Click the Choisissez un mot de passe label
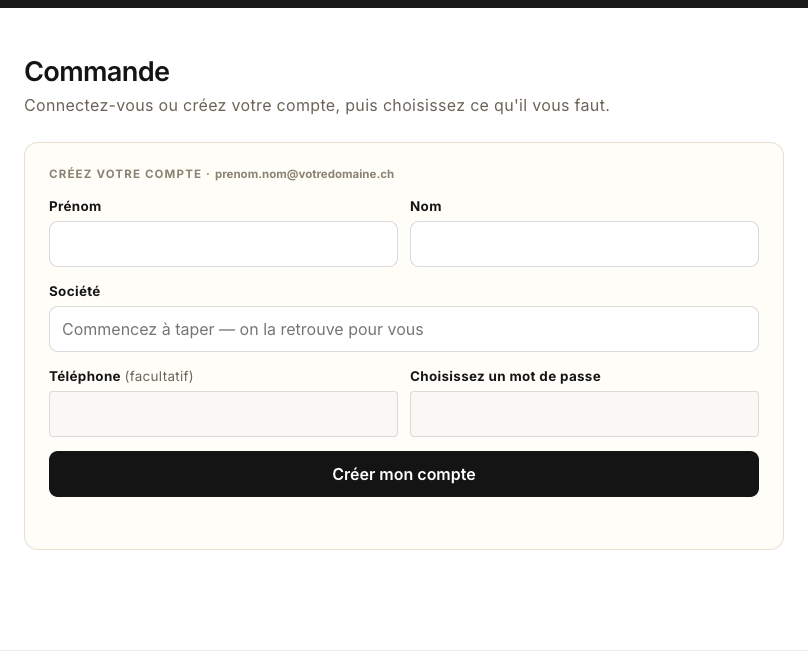The image size is (808, 658). pyautogui.click(x=505, y=376)
